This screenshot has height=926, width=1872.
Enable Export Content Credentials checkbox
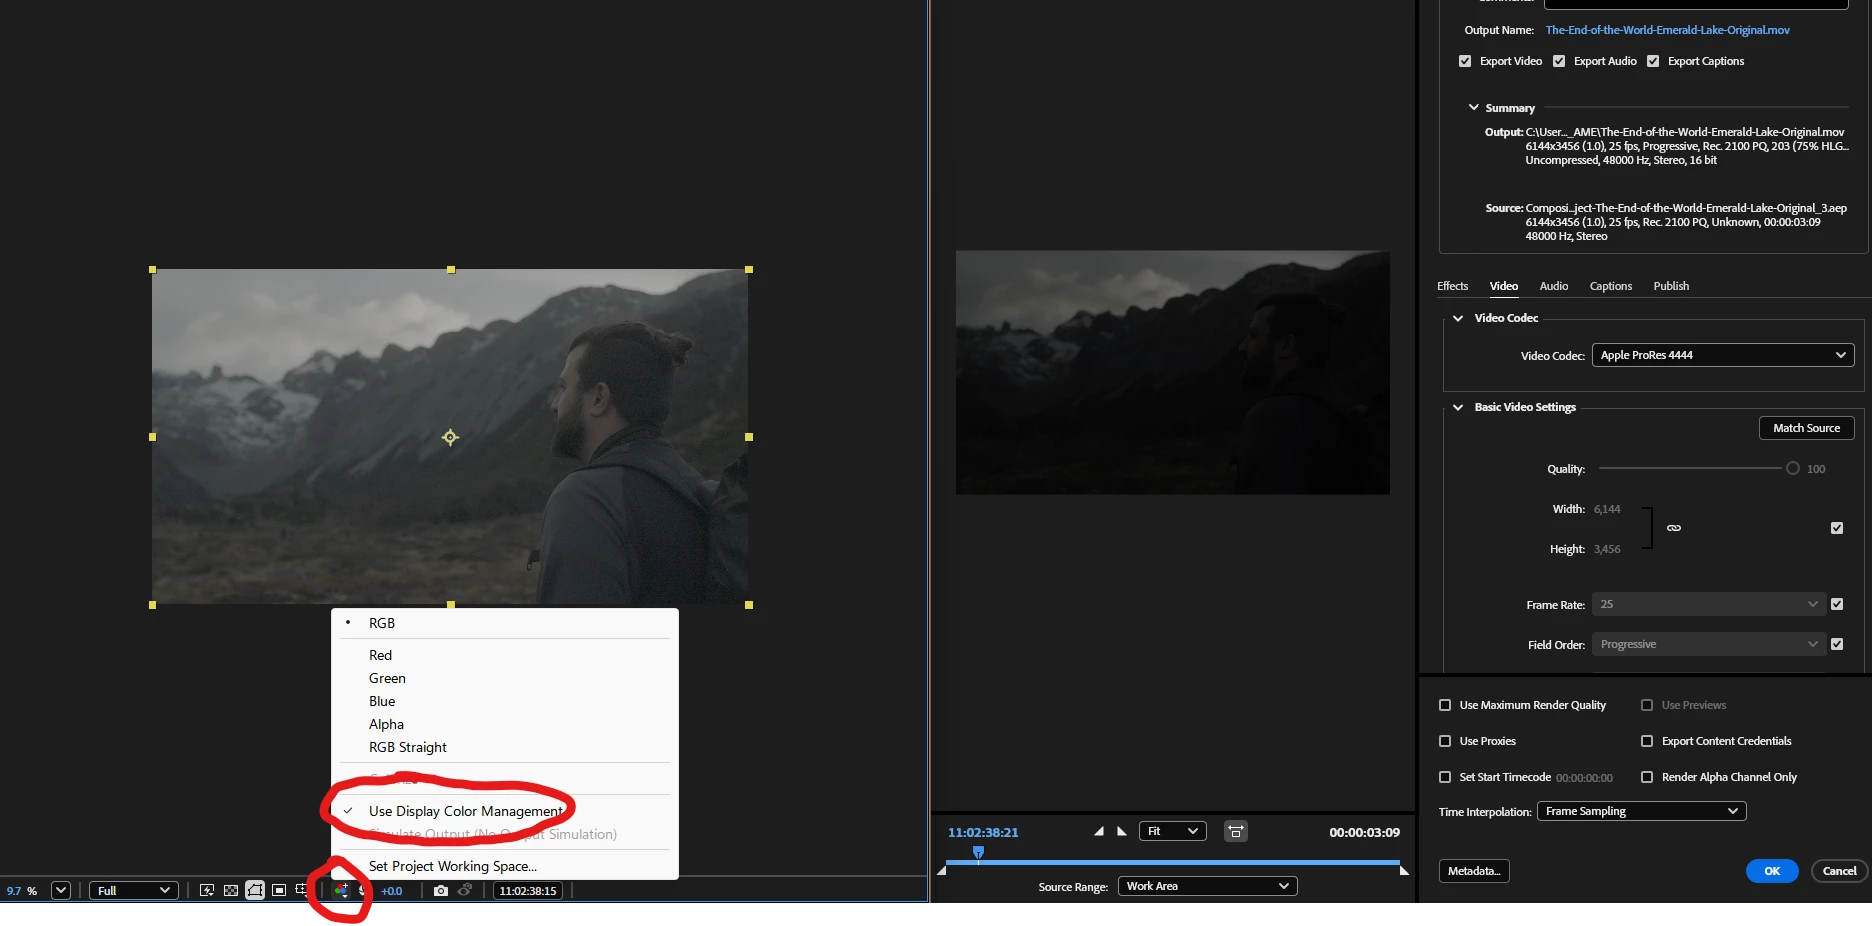[1647, 741]
